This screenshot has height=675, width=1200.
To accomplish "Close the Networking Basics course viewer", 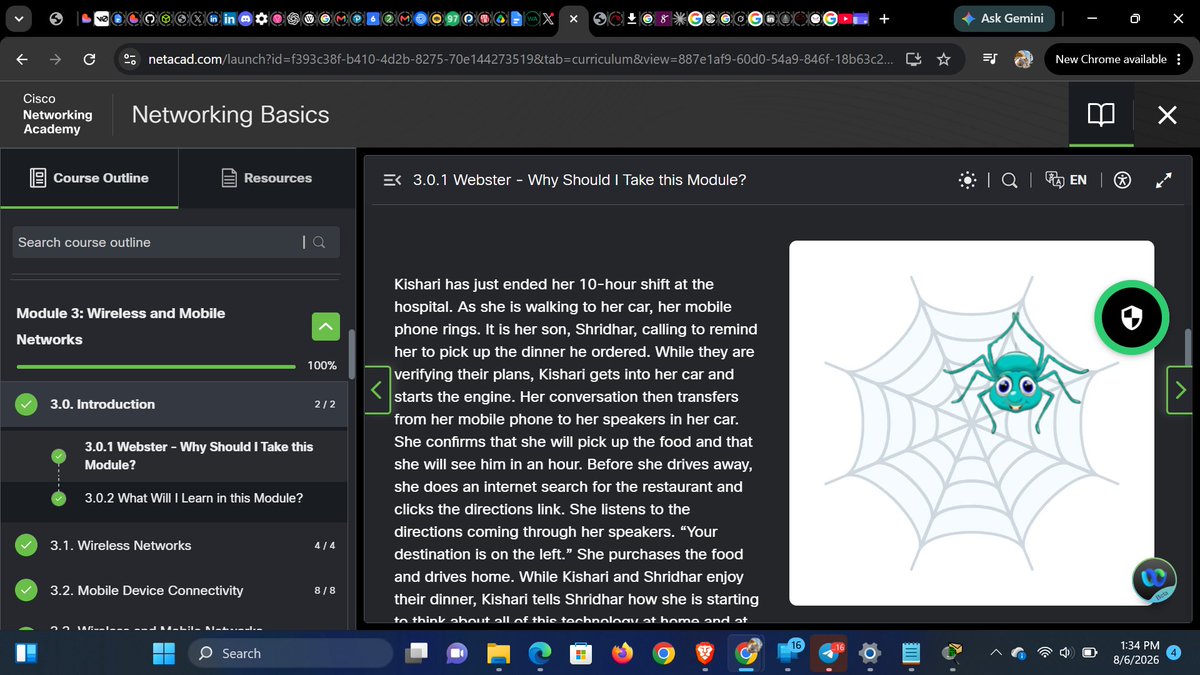I will point(1166,115).
